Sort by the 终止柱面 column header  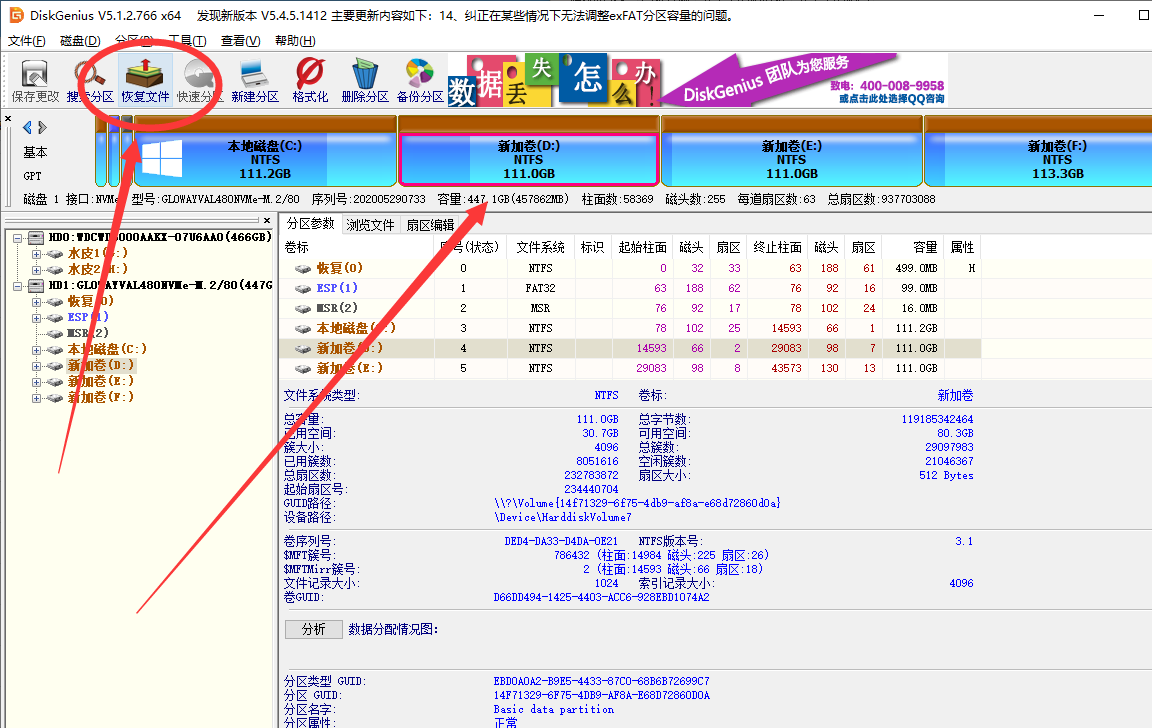pos(778,248)
